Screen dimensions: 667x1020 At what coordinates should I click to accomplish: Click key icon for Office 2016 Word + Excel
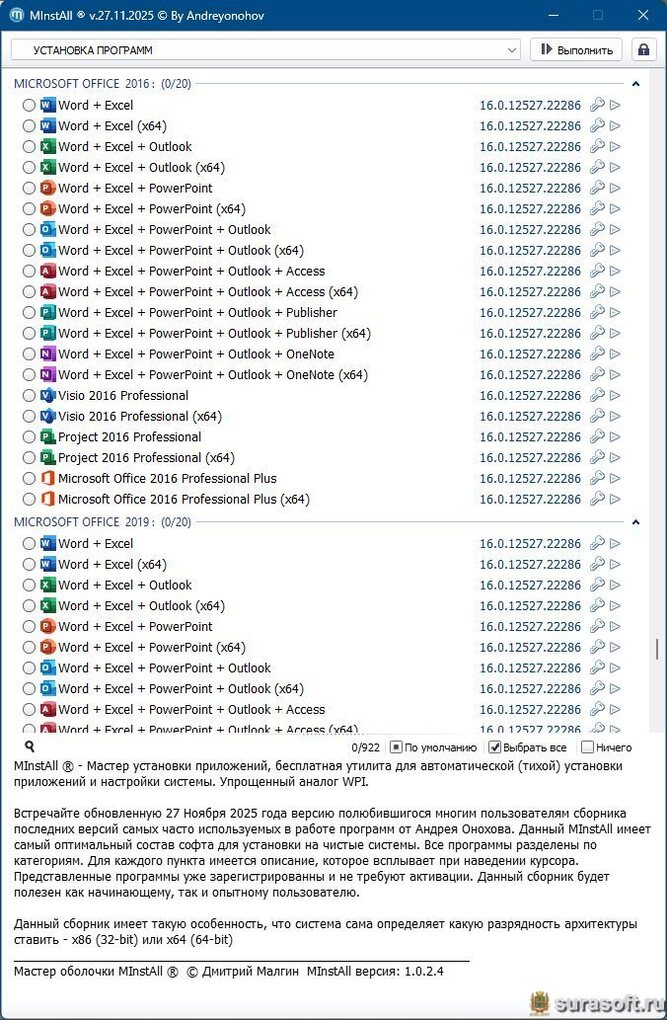click(597, 105)
